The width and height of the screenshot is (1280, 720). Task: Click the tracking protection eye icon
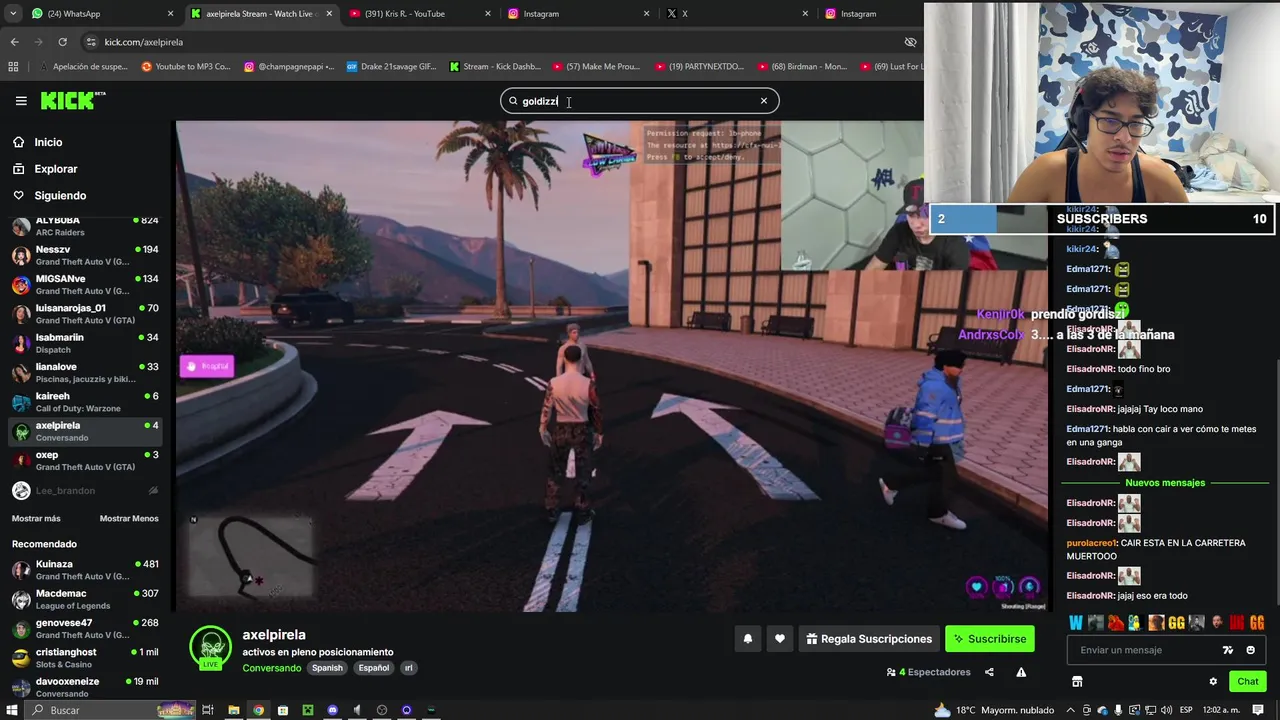tap(910, 42)
